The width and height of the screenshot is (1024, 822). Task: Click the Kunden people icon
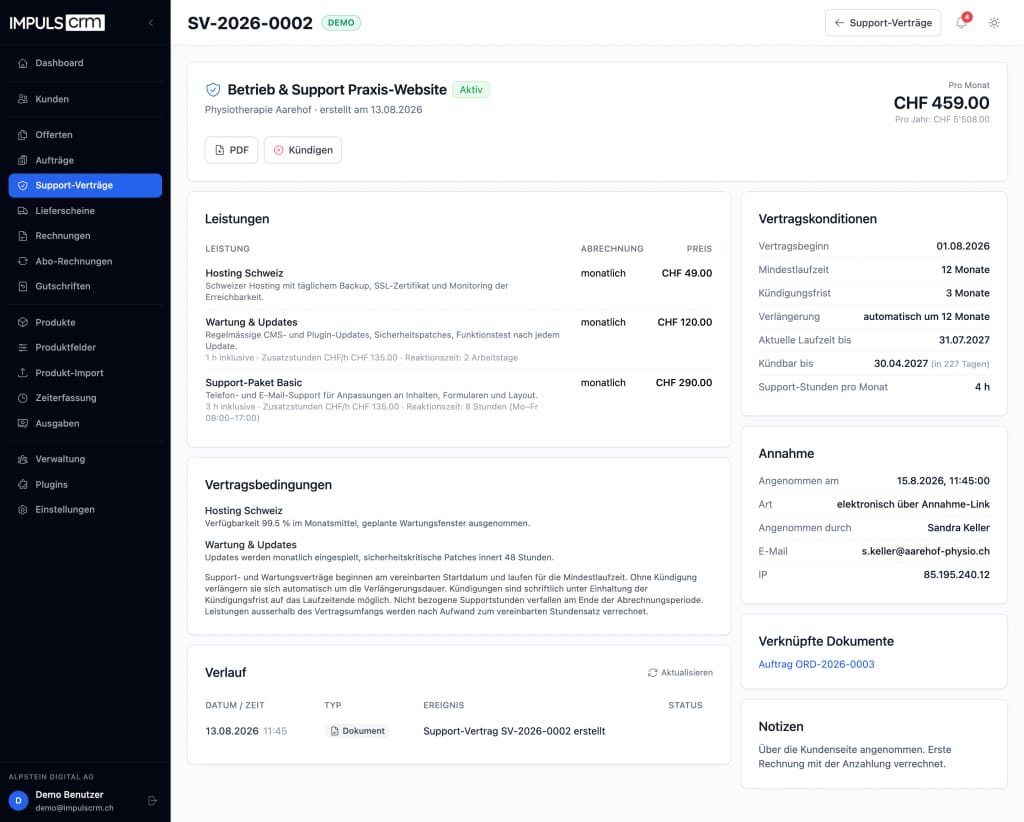point(23,99)
